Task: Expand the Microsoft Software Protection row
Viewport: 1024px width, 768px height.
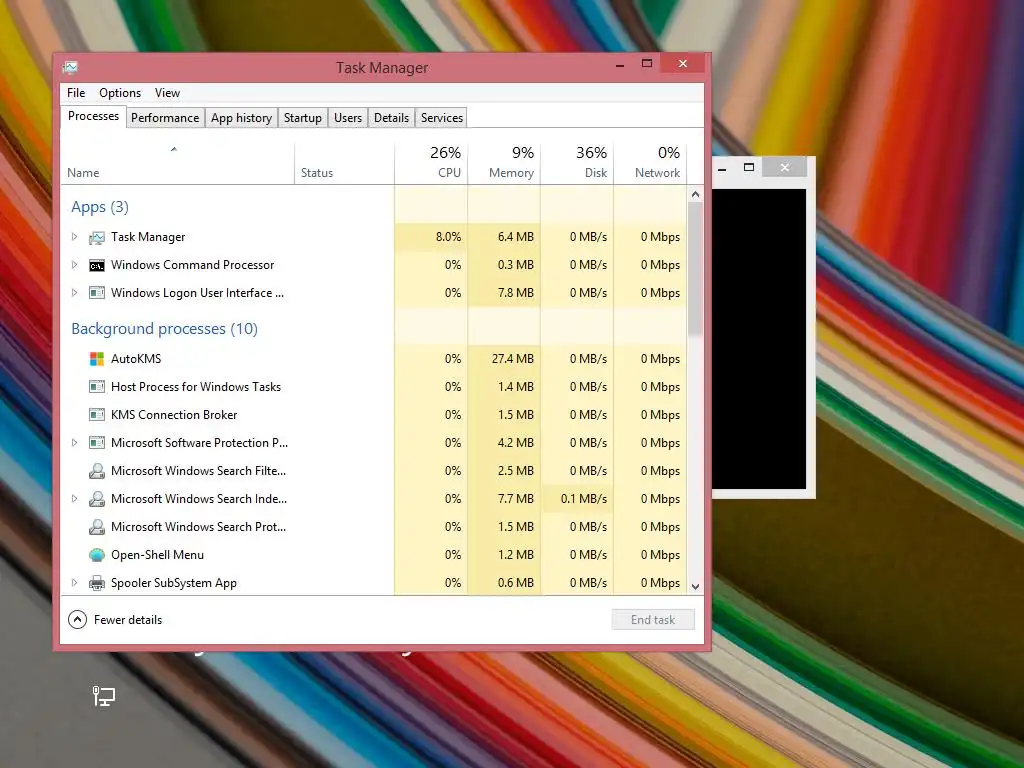Action: tap(74, 443)
